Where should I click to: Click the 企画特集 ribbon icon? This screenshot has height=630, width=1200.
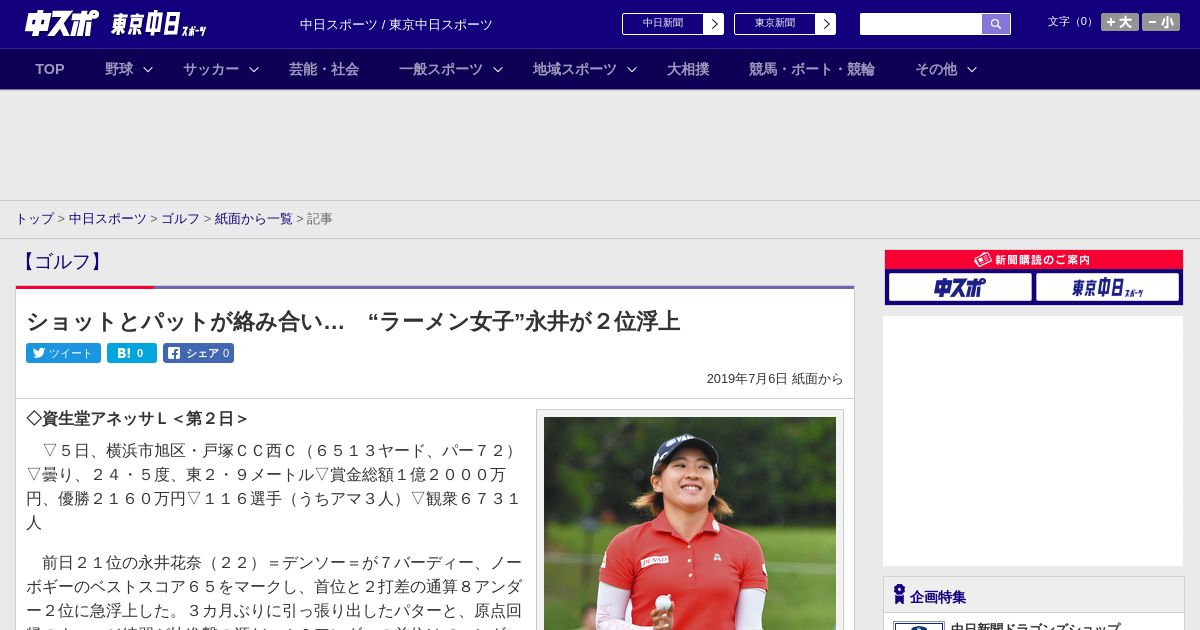point(899,595)
